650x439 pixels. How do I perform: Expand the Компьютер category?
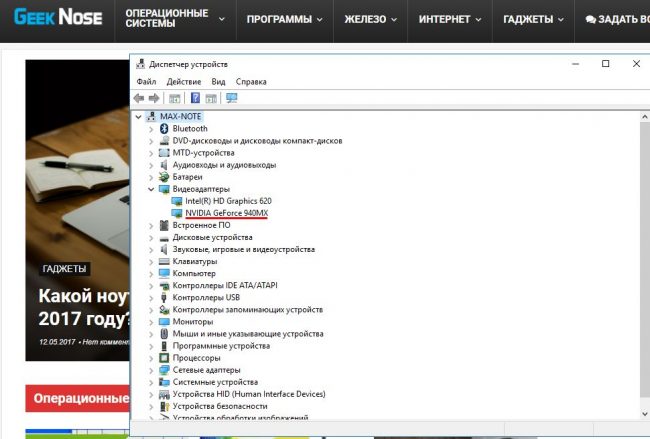tap(151, 274)
